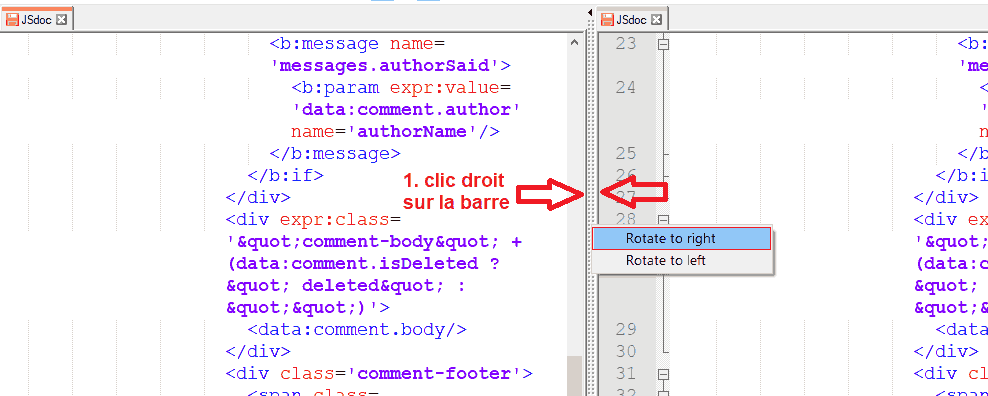Image resolution: width=988 pixels, height=396 pixels.
Task: Click the name='authorName'/> line in the left pane
Action: pyautogui.click(x=395, y=132)
